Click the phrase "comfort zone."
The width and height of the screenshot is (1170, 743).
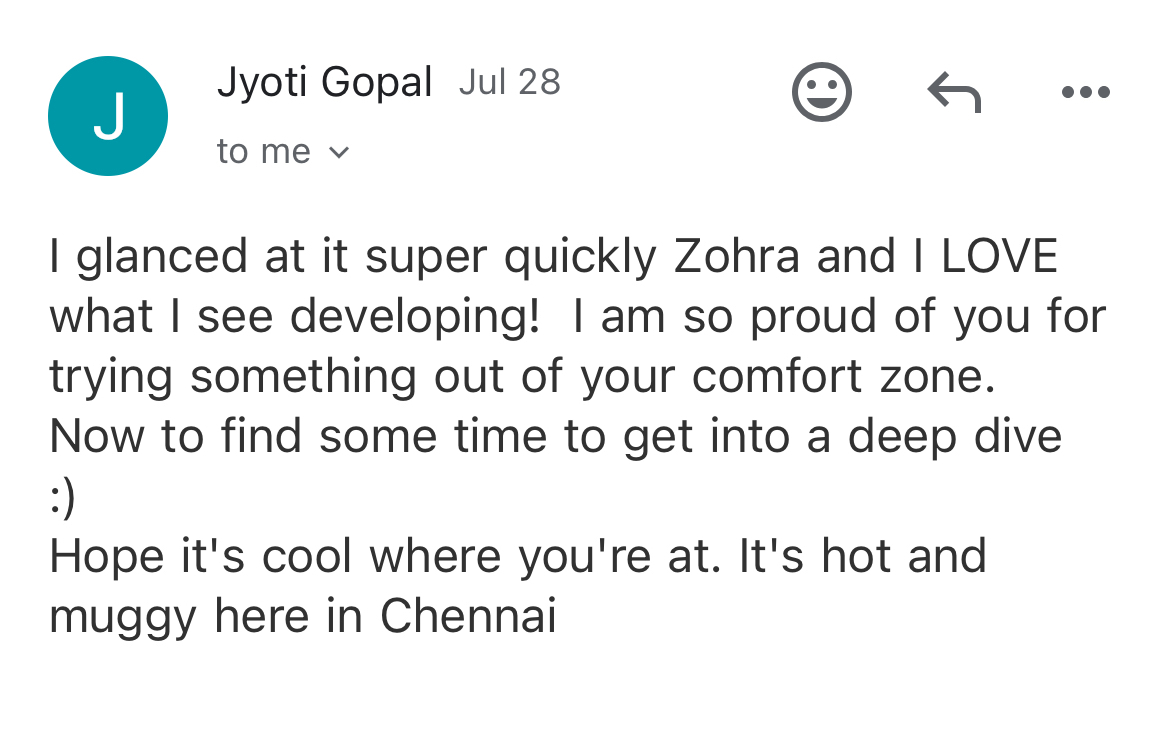coord(837,377)
